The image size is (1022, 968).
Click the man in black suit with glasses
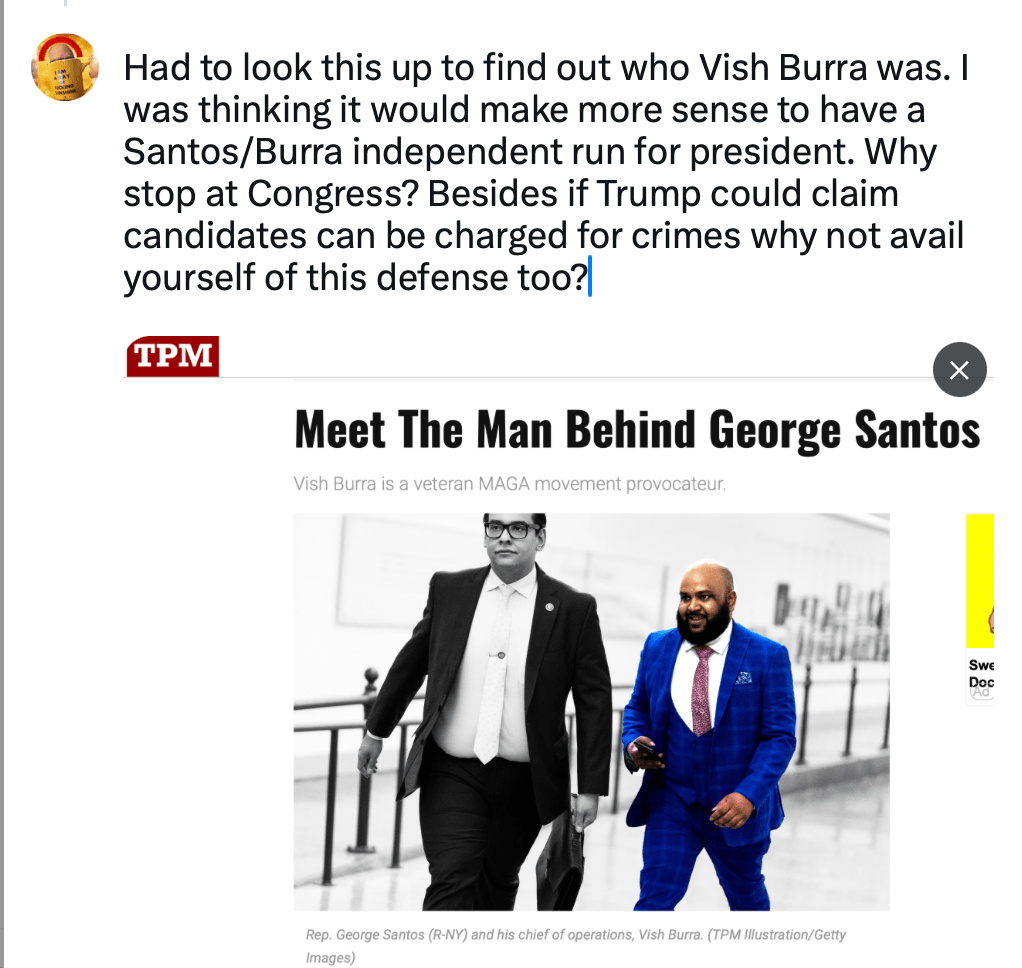(x=486, y=712)
